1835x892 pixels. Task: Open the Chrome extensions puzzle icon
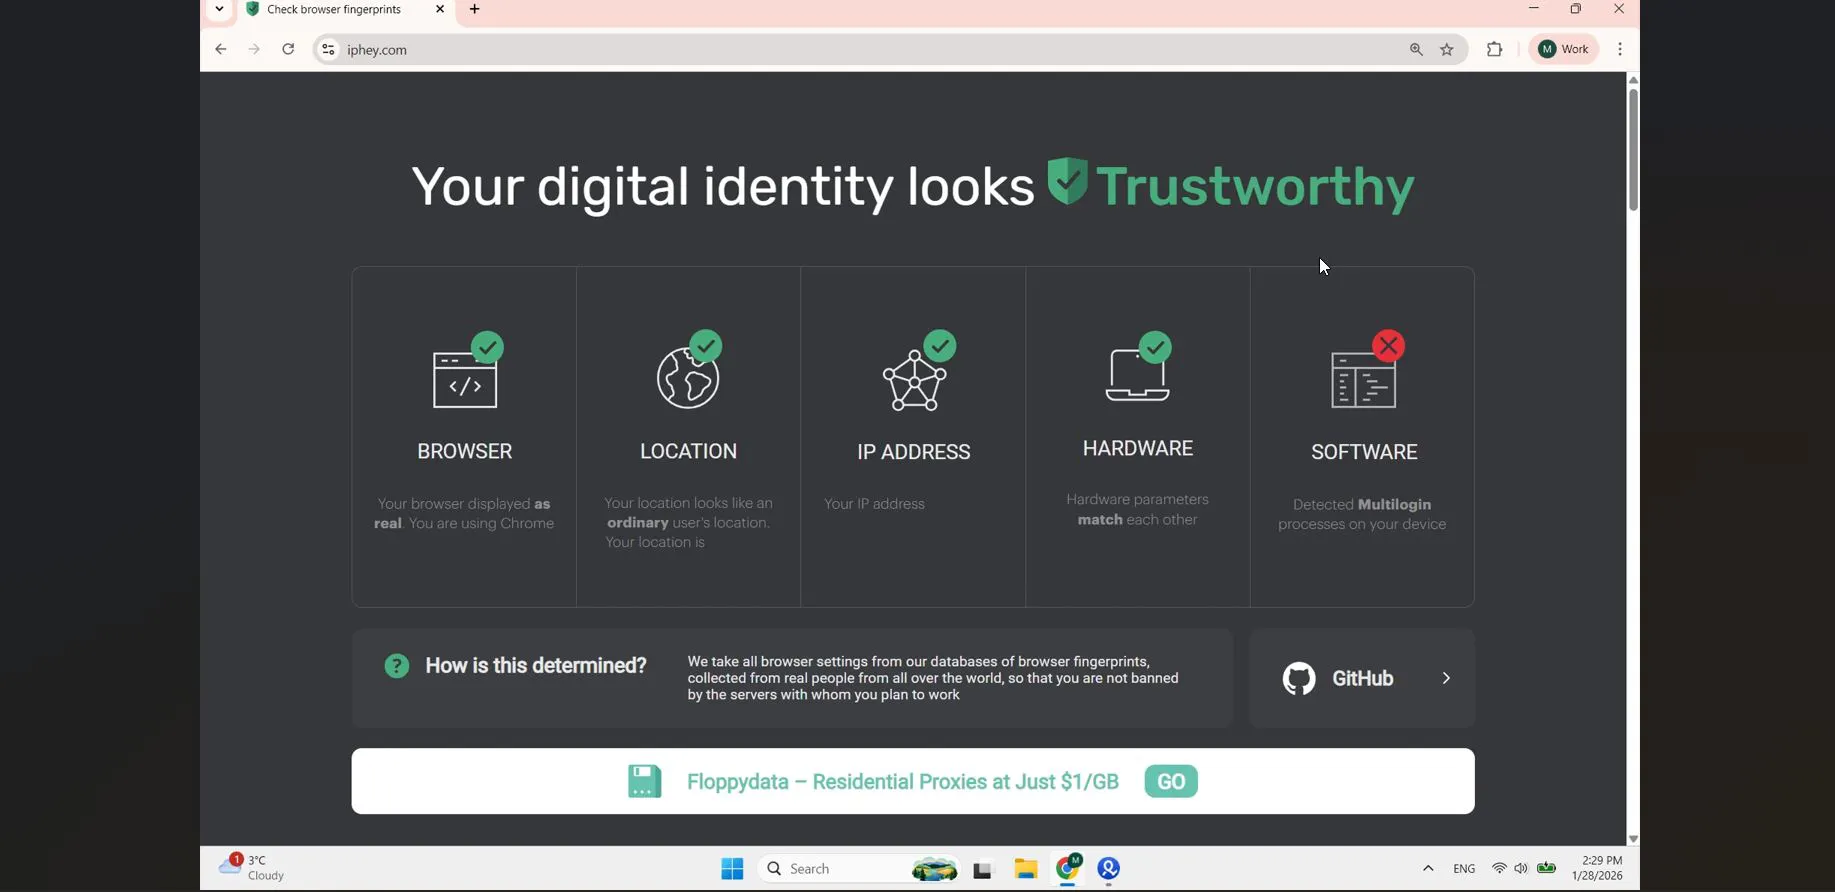pyautogui.click(x=1495, y=49)
